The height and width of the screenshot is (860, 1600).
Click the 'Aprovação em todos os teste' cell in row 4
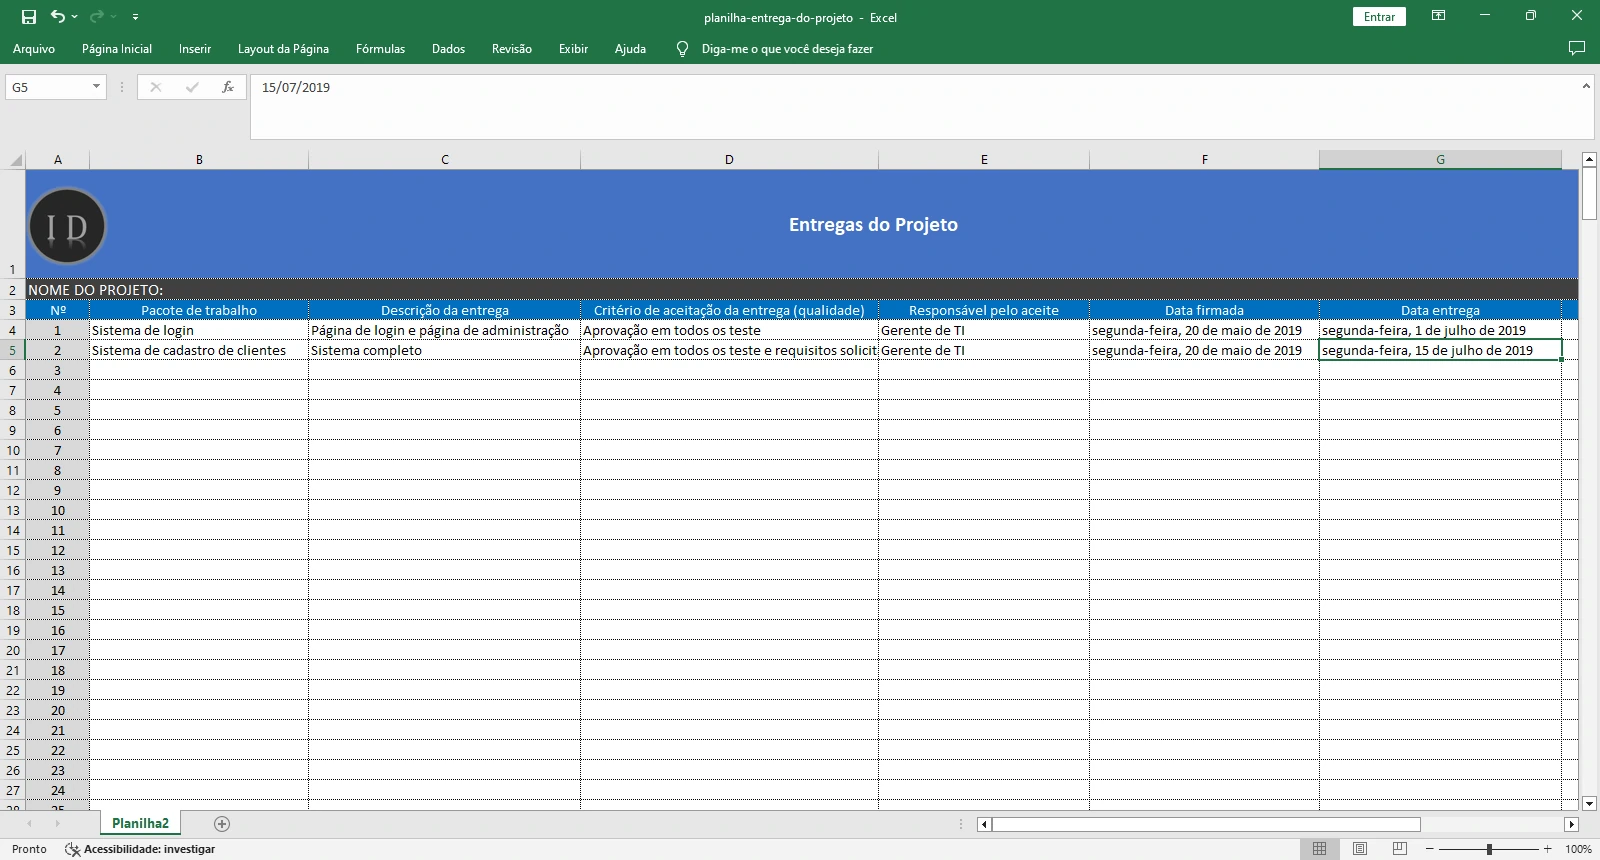tap(729, 330)
